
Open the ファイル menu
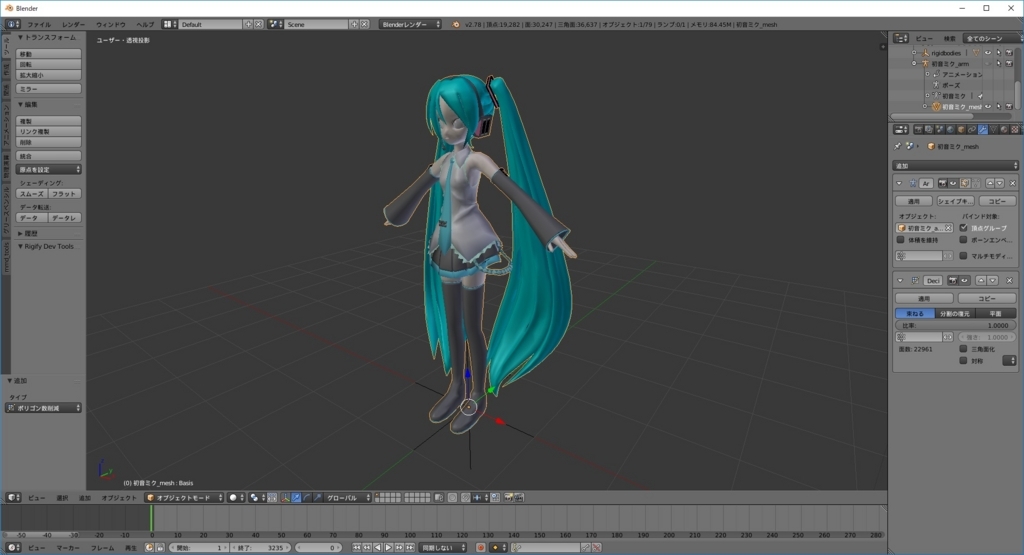click(39, 24)
